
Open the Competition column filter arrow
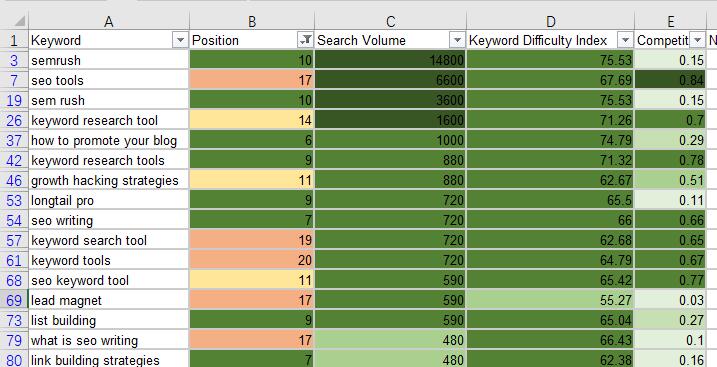click(x=697, y=41)
